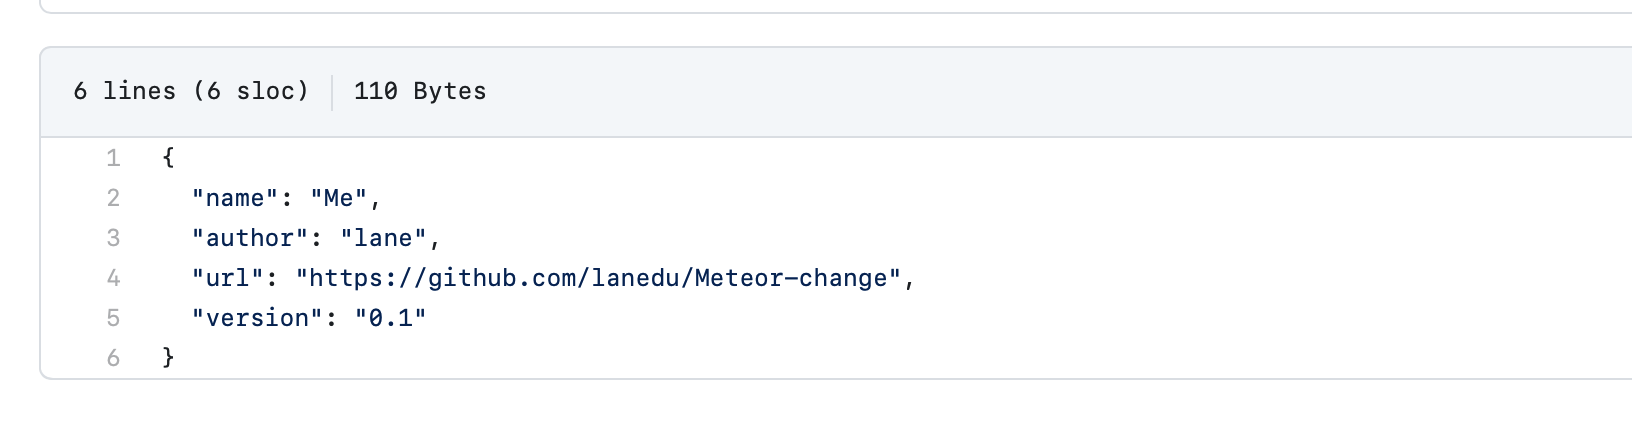Click the "version" key
Image resolution: width=1632 pixels, height=438 pixels.
(258, 318)
